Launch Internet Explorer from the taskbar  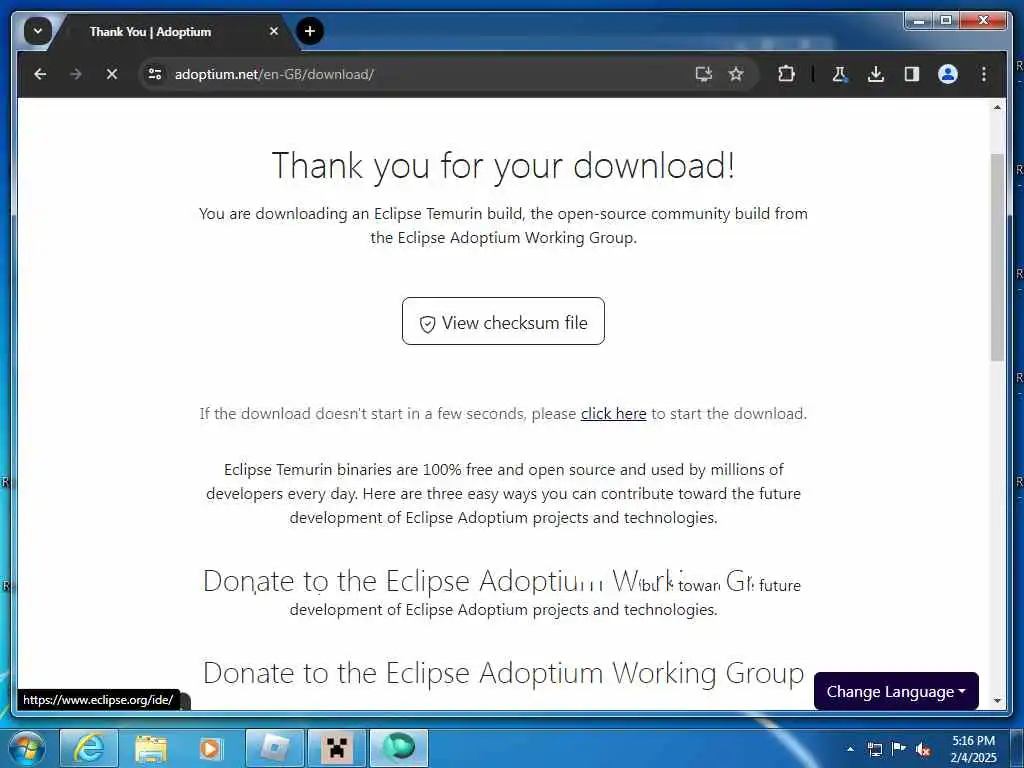[x=89, y=748]
